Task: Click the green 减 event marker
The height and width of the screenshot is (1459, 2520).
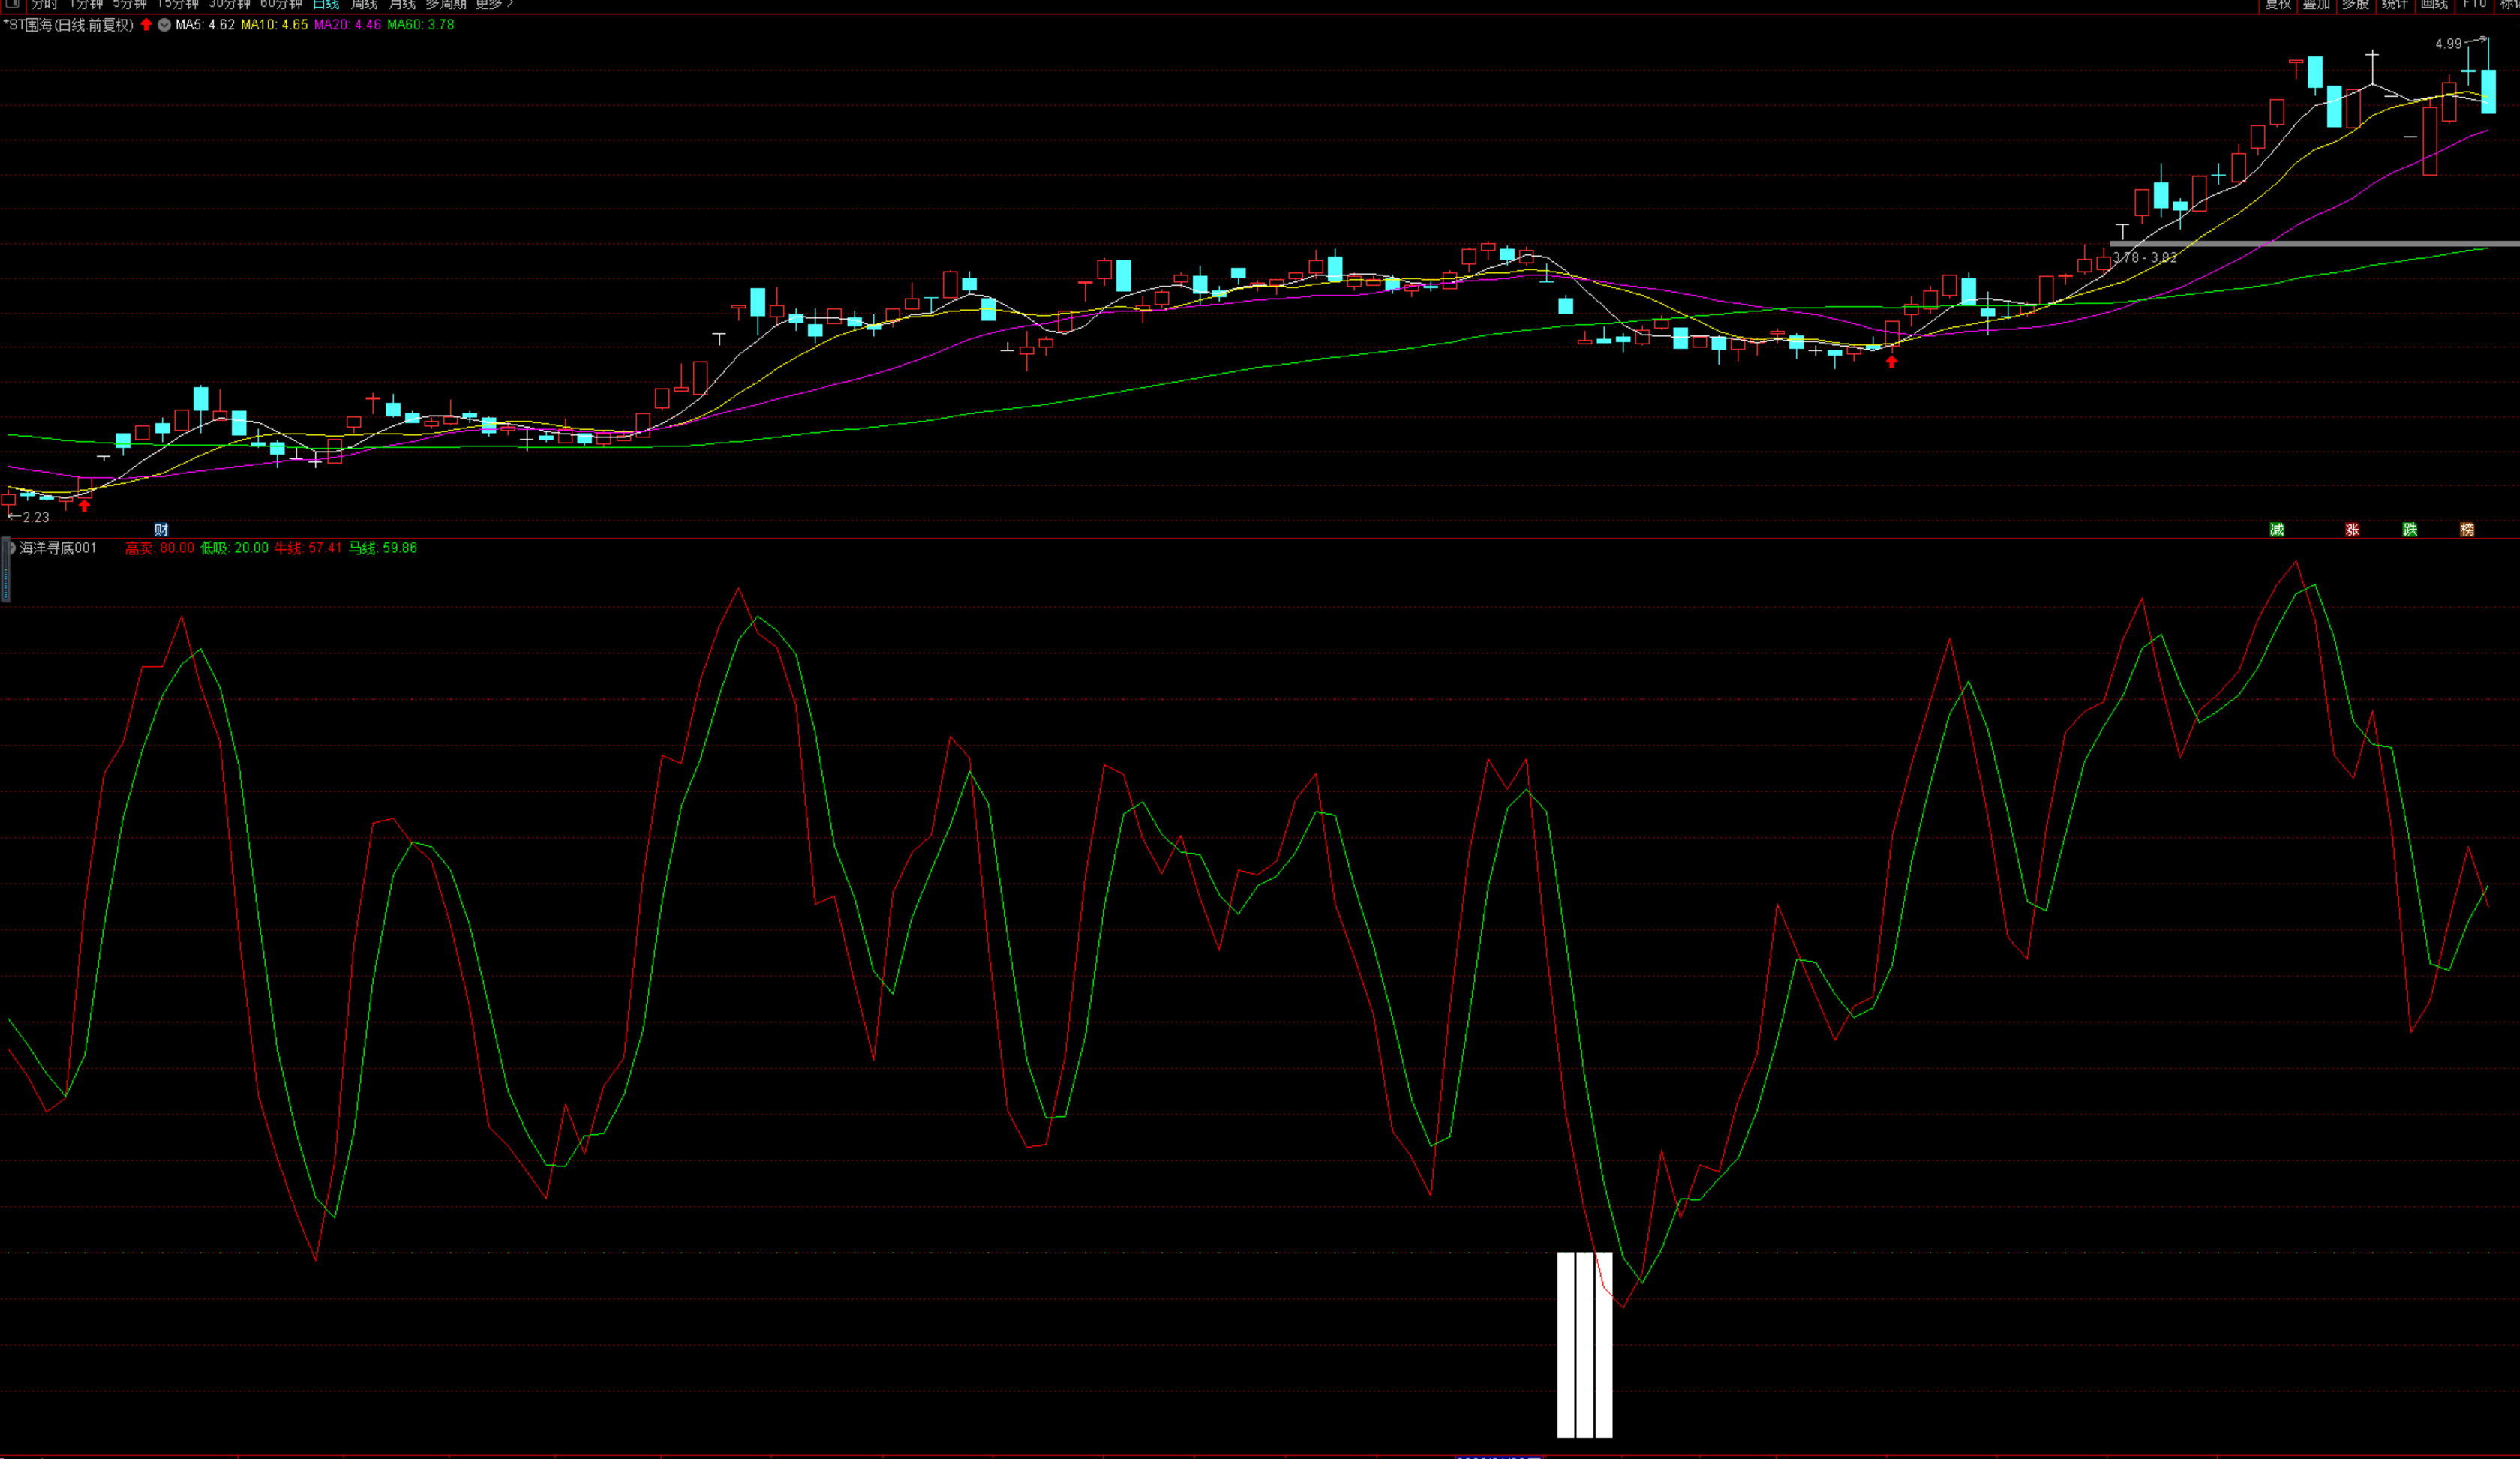Action: [2277, 530]
